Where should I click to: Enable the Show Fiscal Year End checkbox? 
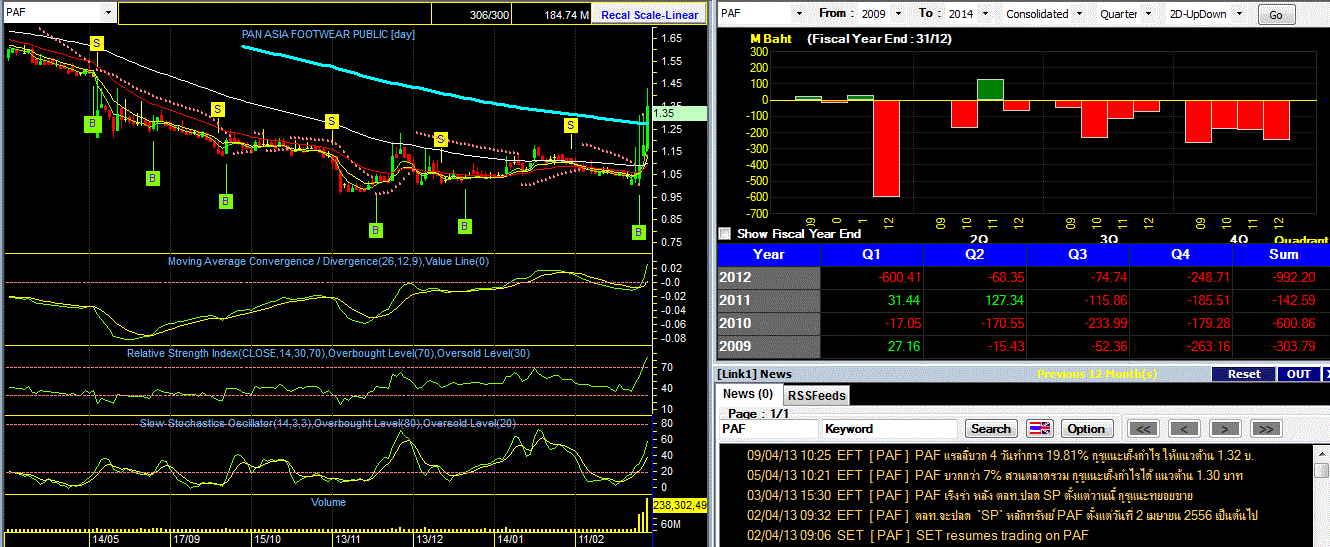[x=725, y=233]
